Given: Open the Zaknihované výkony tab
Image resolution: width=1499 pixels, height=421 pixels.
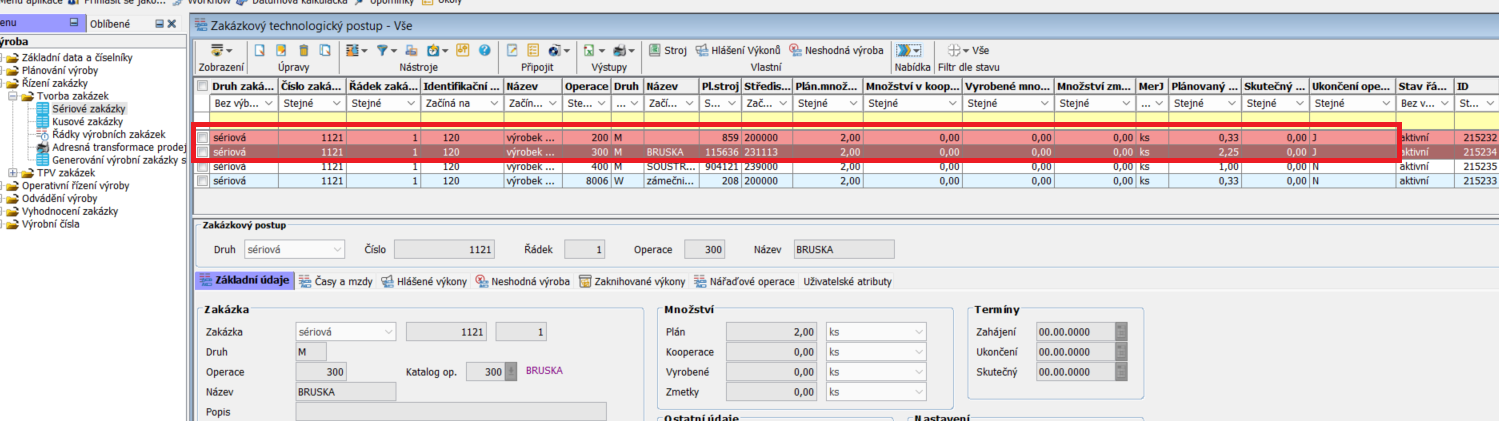Looking at the screenshot, I should coord(634,282).
